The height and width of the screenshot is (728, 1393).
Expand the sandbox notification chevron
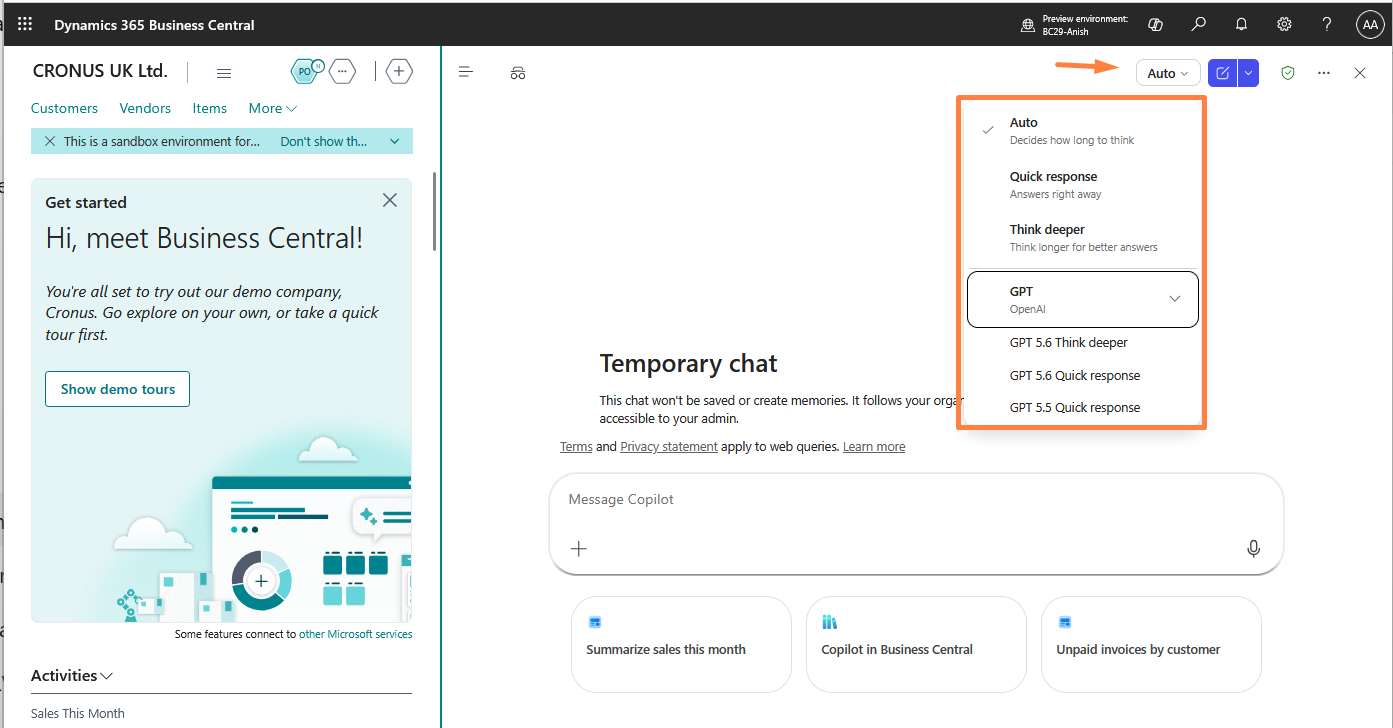click(x=395, y=141)
